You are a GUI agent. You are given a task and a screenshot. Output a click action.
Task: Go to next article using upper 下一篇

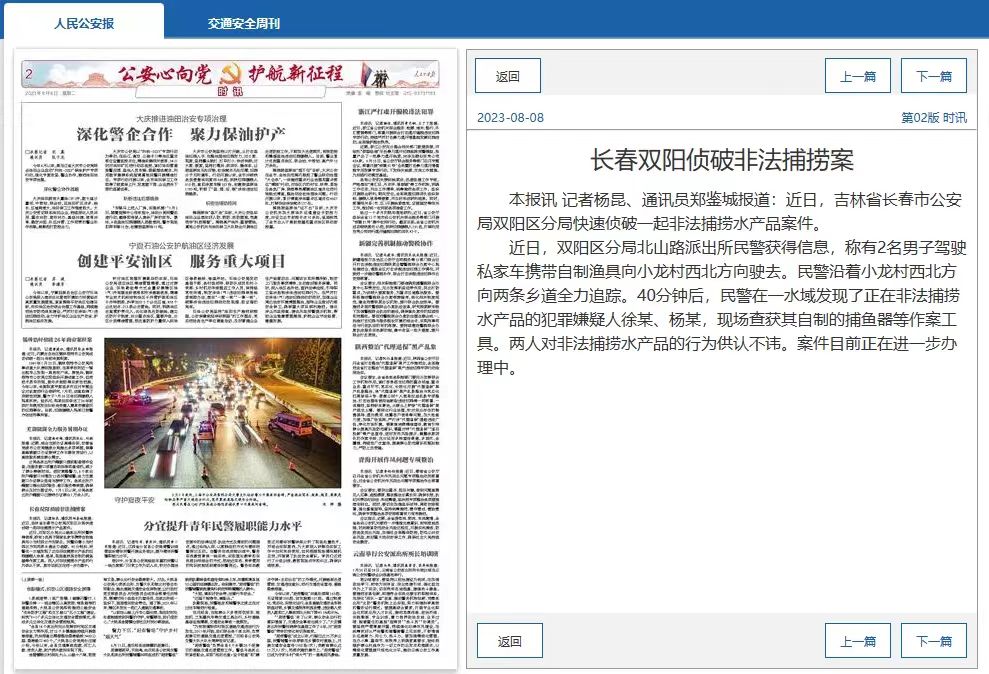click(933, 76)
